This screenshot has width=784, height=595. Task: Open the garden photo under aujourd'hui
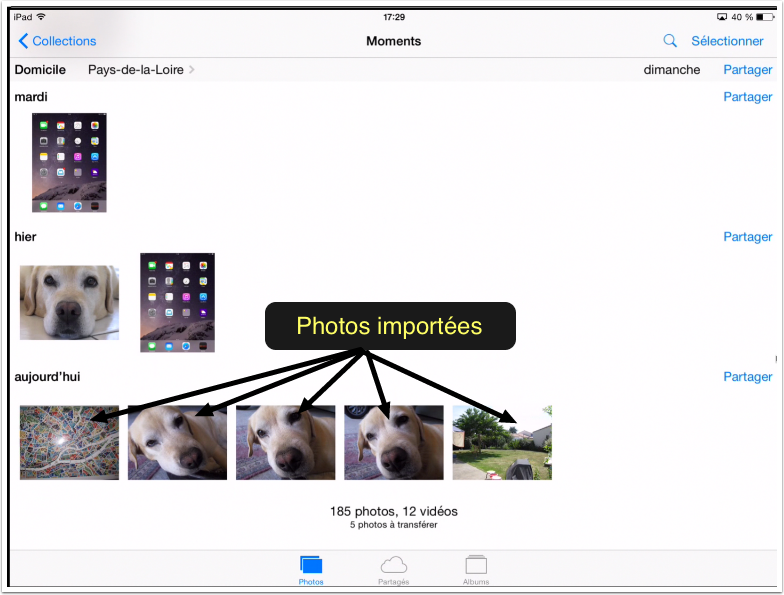tap(501, 443)
